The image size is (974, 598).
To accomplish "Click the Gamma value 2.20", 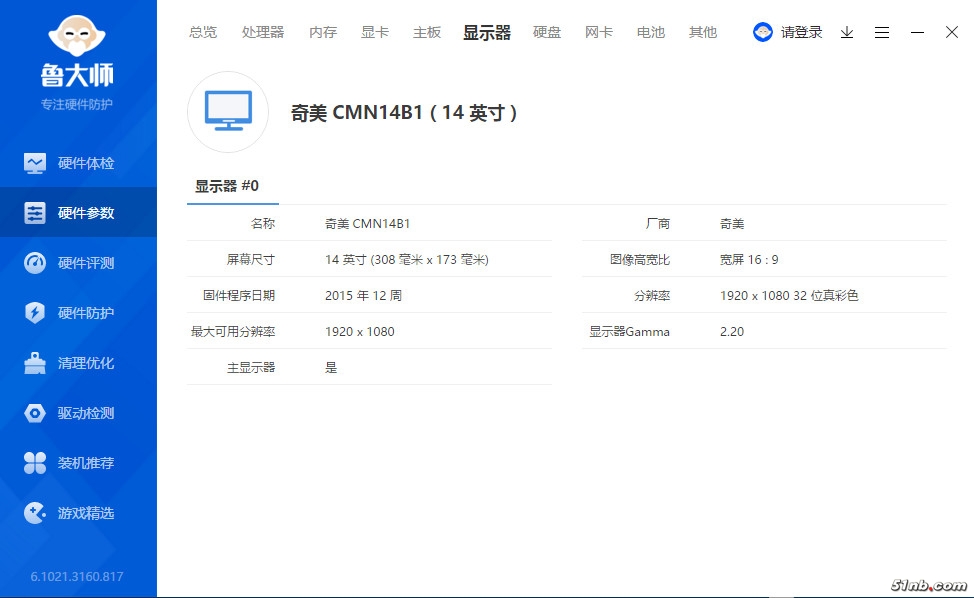I will coord(732,332).
